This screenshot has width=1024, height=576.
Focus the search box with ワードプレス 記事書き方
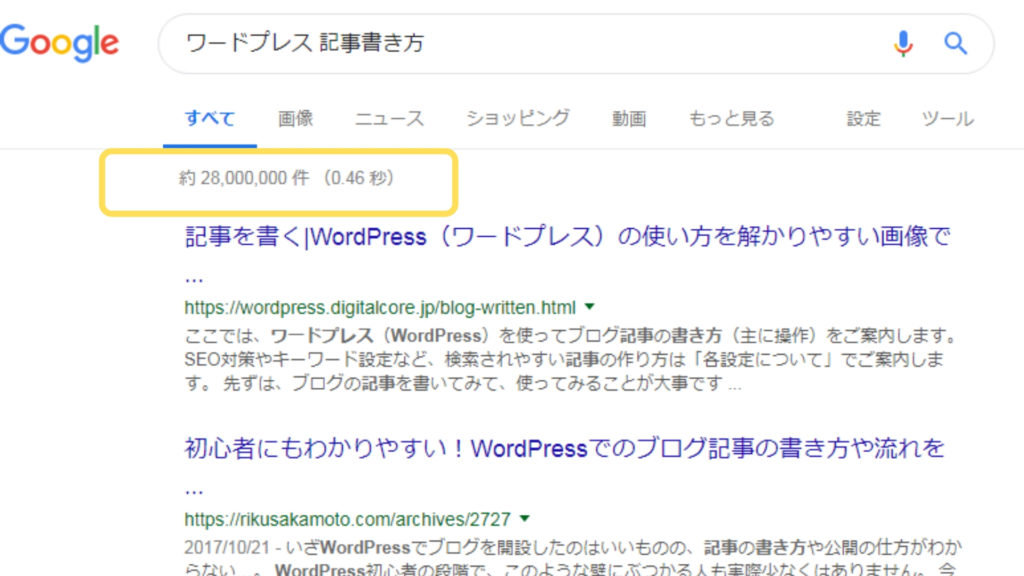[x=576, y=44]
